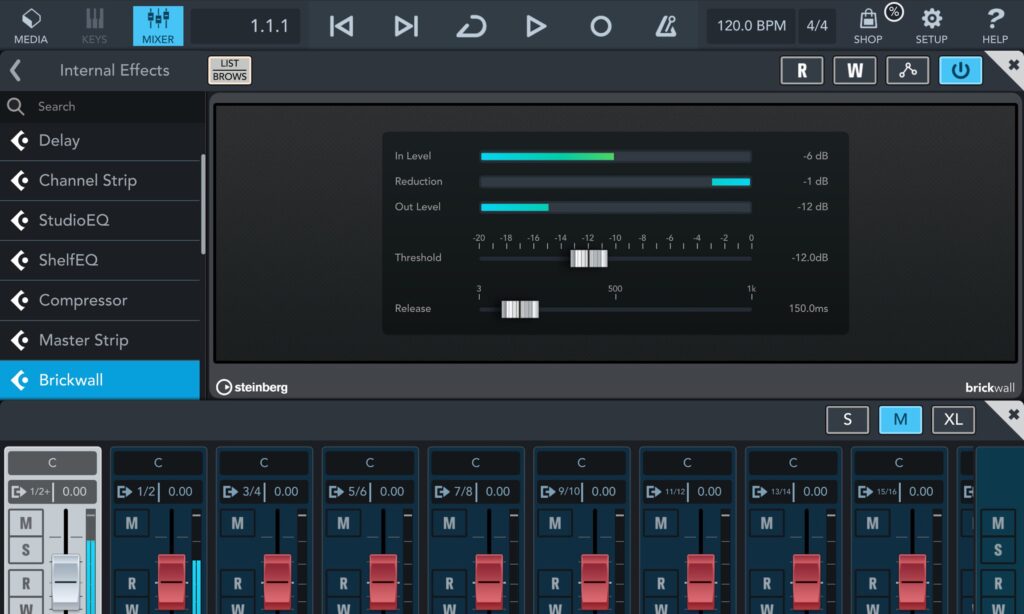Image resolution: width=1024 pixels, height=614 pixels.
Task: Enable Read automation for the effect
Action: click(x=801, y=70)
